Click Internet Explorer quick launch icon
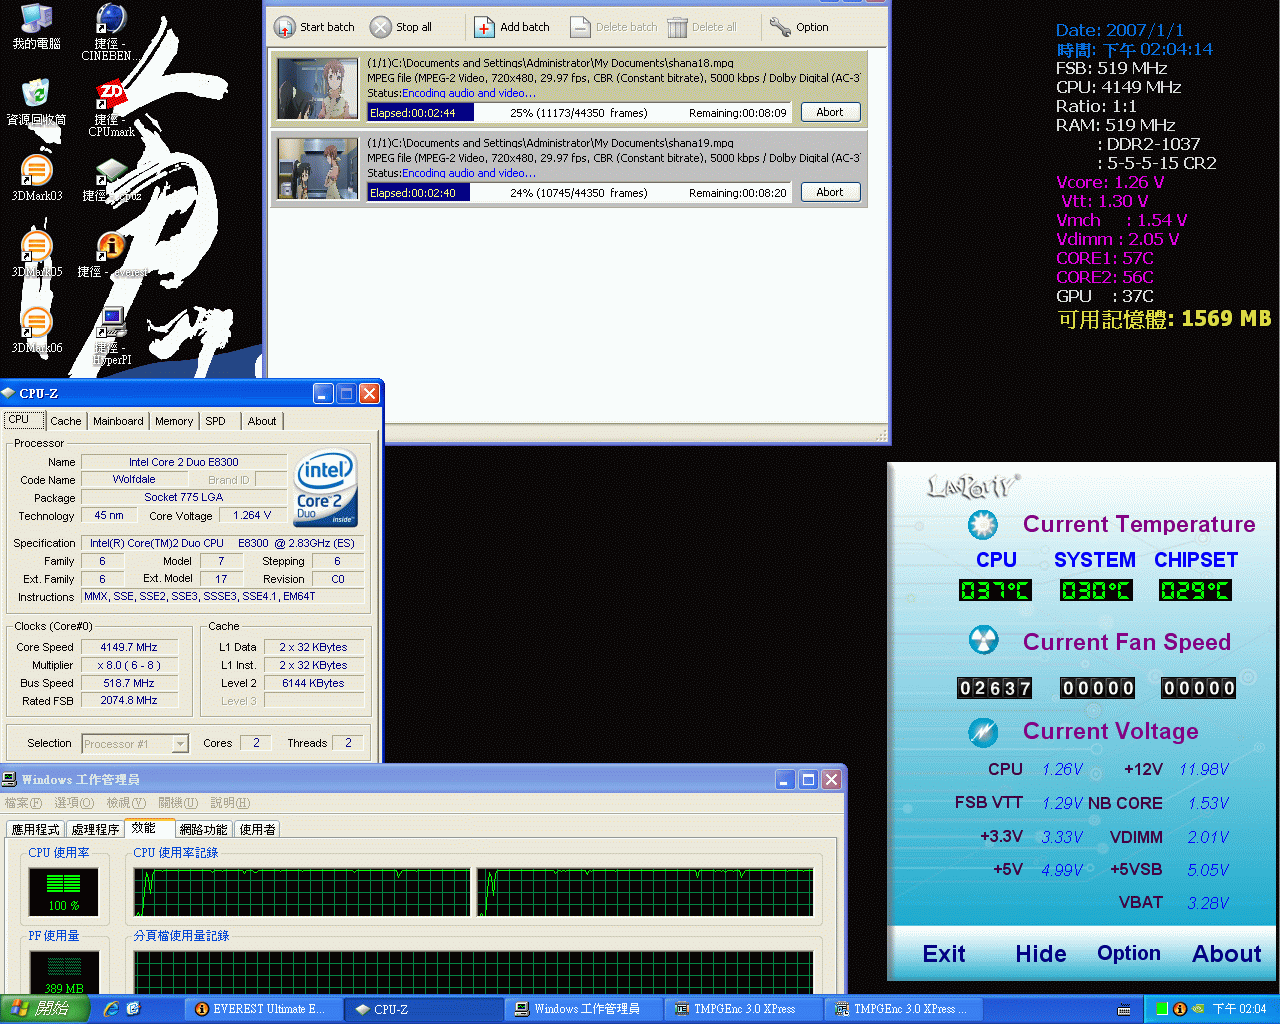The height and width of the screenshot is (1024, 1280). (x=111, y=1009)
